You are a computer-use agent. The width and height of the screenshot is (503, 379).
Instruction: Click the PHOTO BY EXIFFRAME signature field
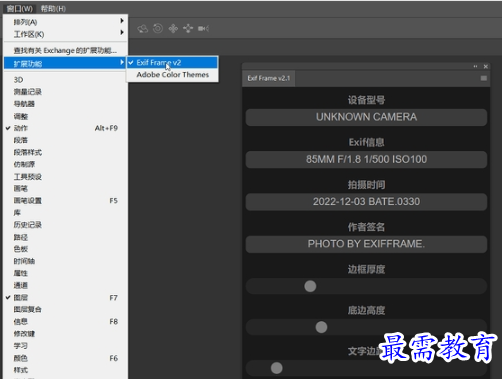[x=366, y=244]
